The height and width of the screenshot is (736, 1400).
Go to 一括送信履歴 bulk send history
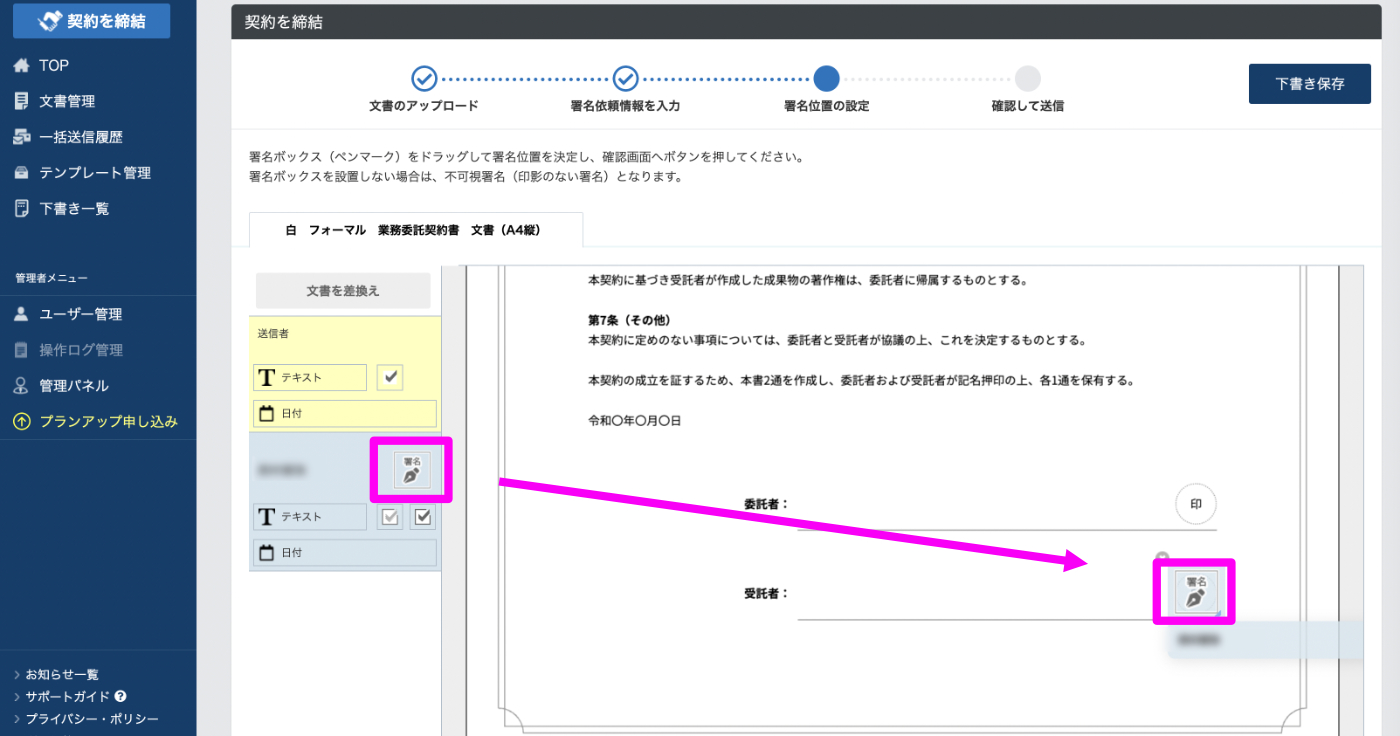tap(80, 137)
